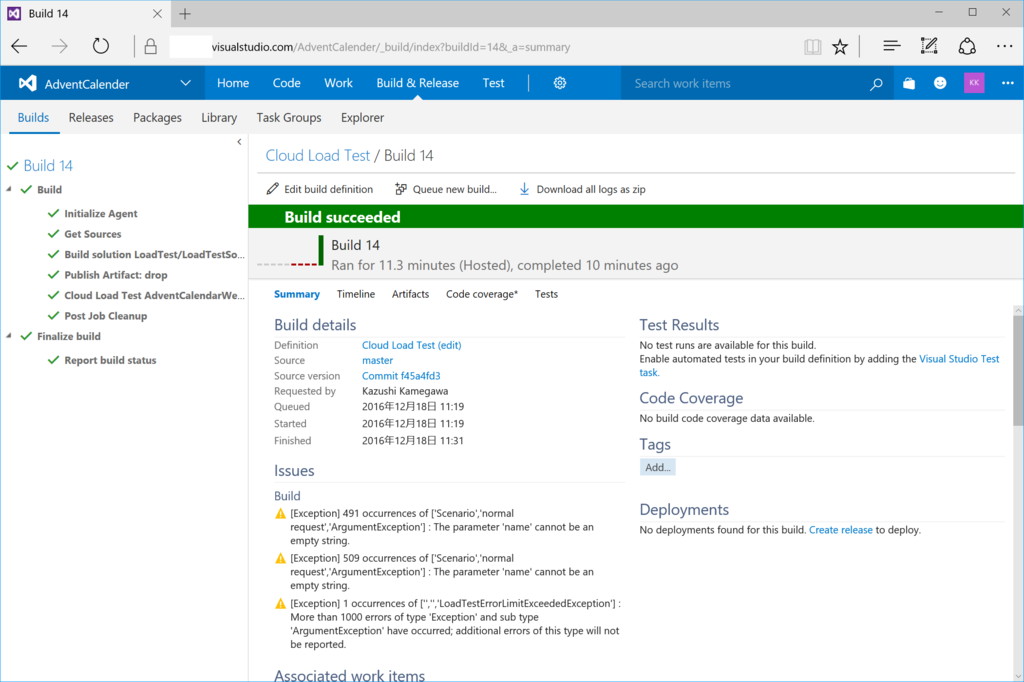Click the browser address bar URL
This screenshot has height=682, width=1024.
click(391, 47)
